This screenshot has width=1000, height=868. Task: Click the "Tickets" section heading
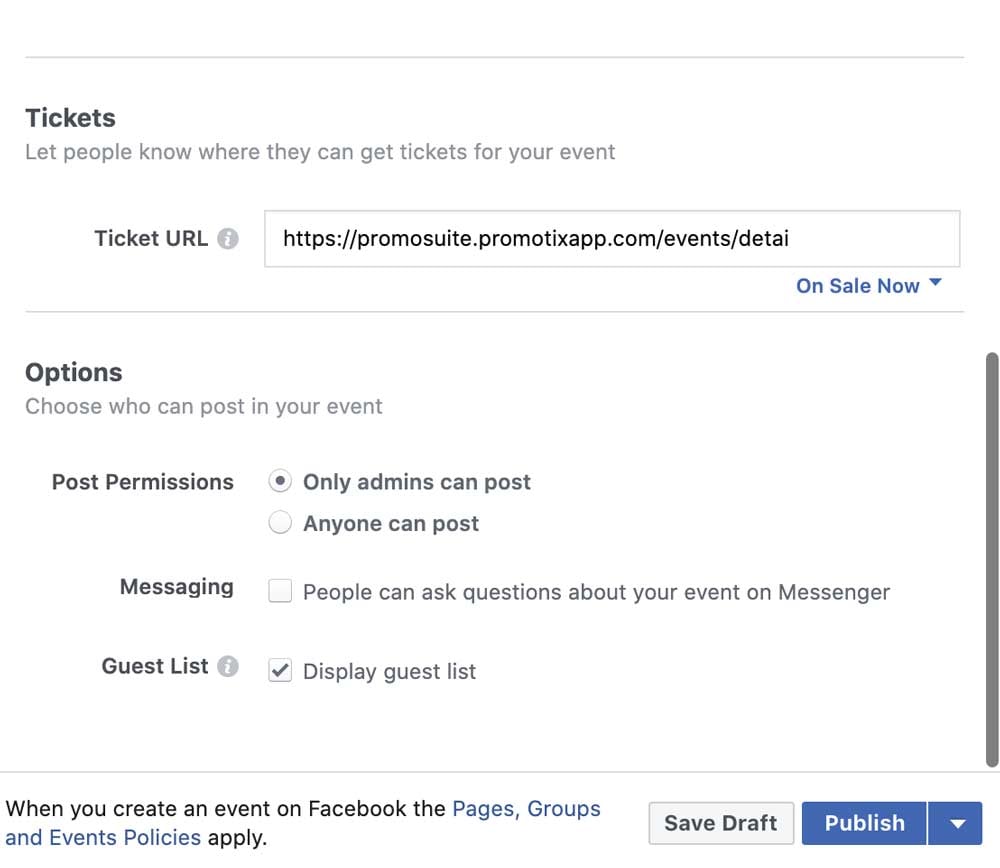tap(70, 117)
